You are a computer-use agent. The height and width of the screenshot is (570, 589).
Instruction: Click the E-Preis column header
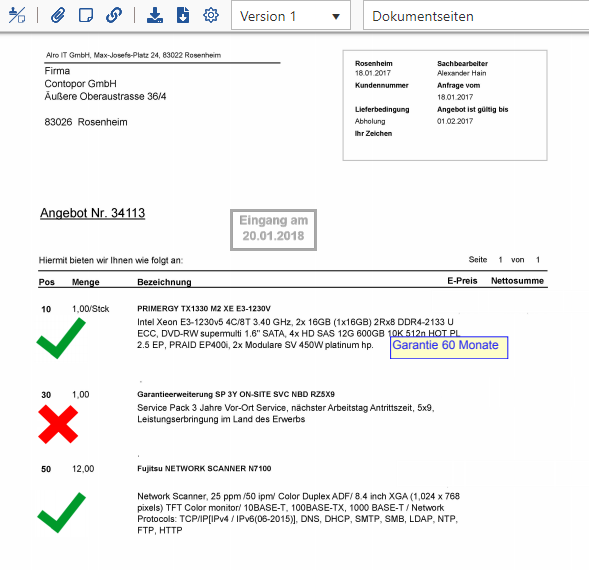pos(462,281)
